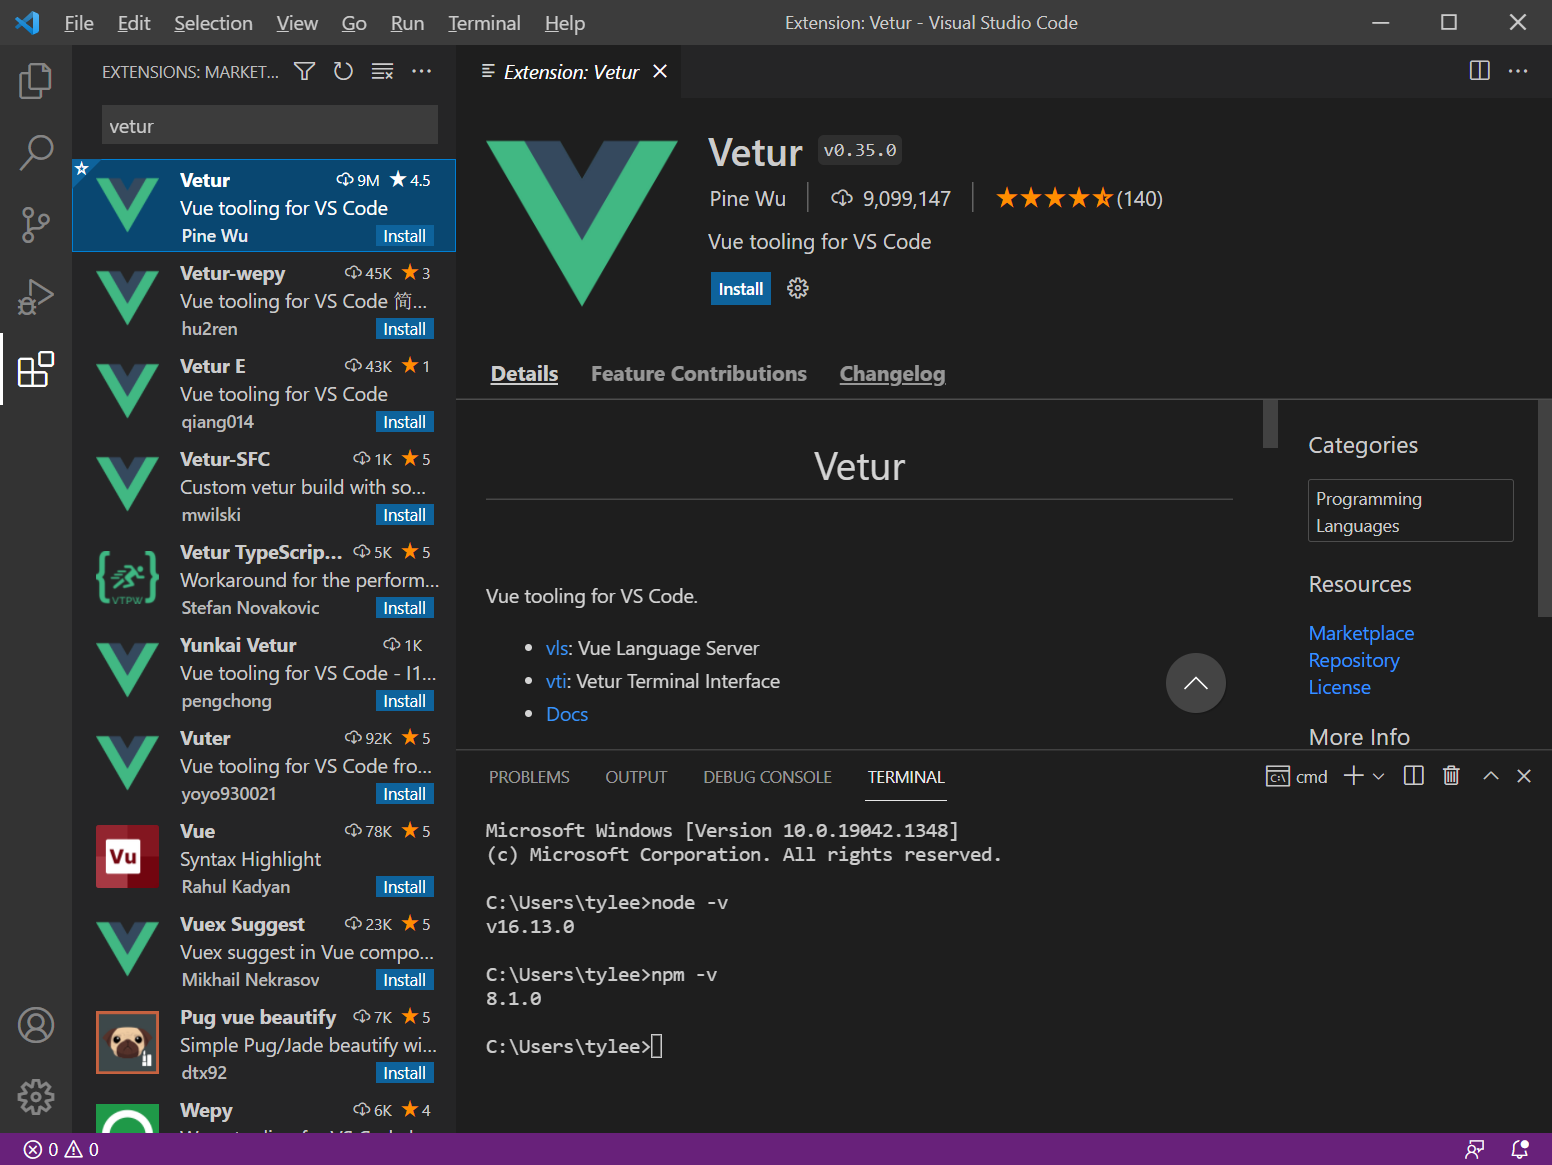The height and width of the screenshot is (1165, 1552).
Task: Open the Marketplace resource link
Action: click(x=1361, y=633)
